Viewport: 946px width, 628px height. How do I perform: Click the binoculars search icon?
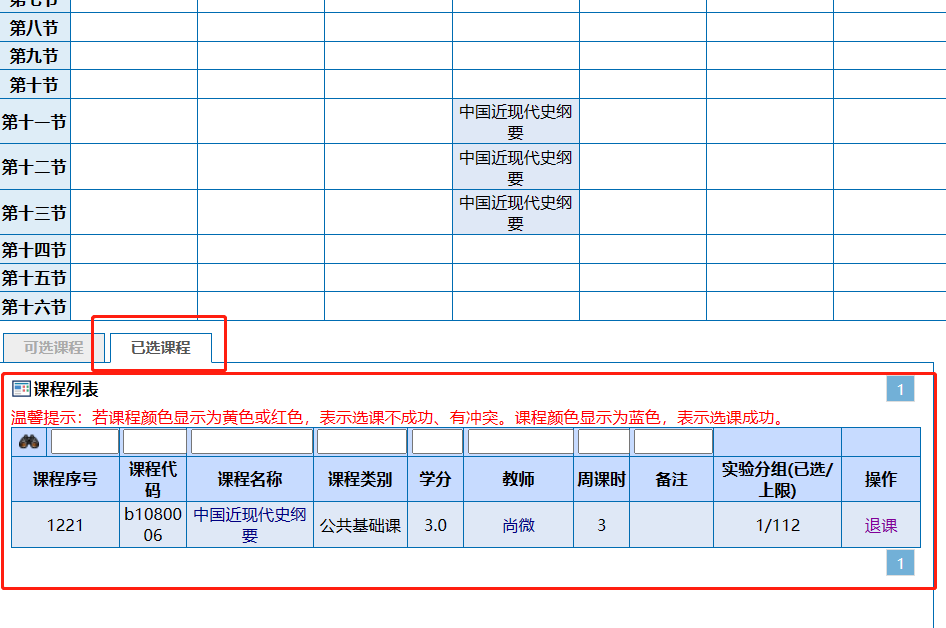pyautogui.click(x=29, y=442)
